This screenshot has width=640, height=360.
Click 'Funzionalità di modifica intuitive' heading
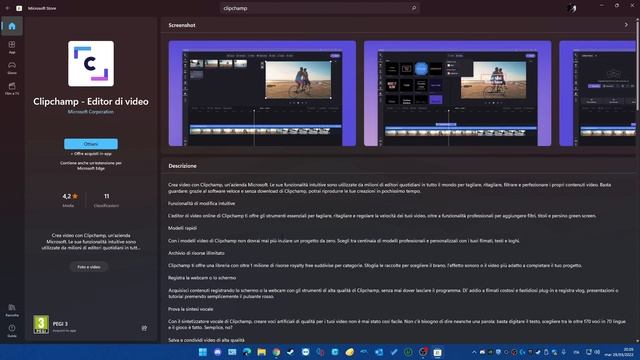[x=202, y=203]
